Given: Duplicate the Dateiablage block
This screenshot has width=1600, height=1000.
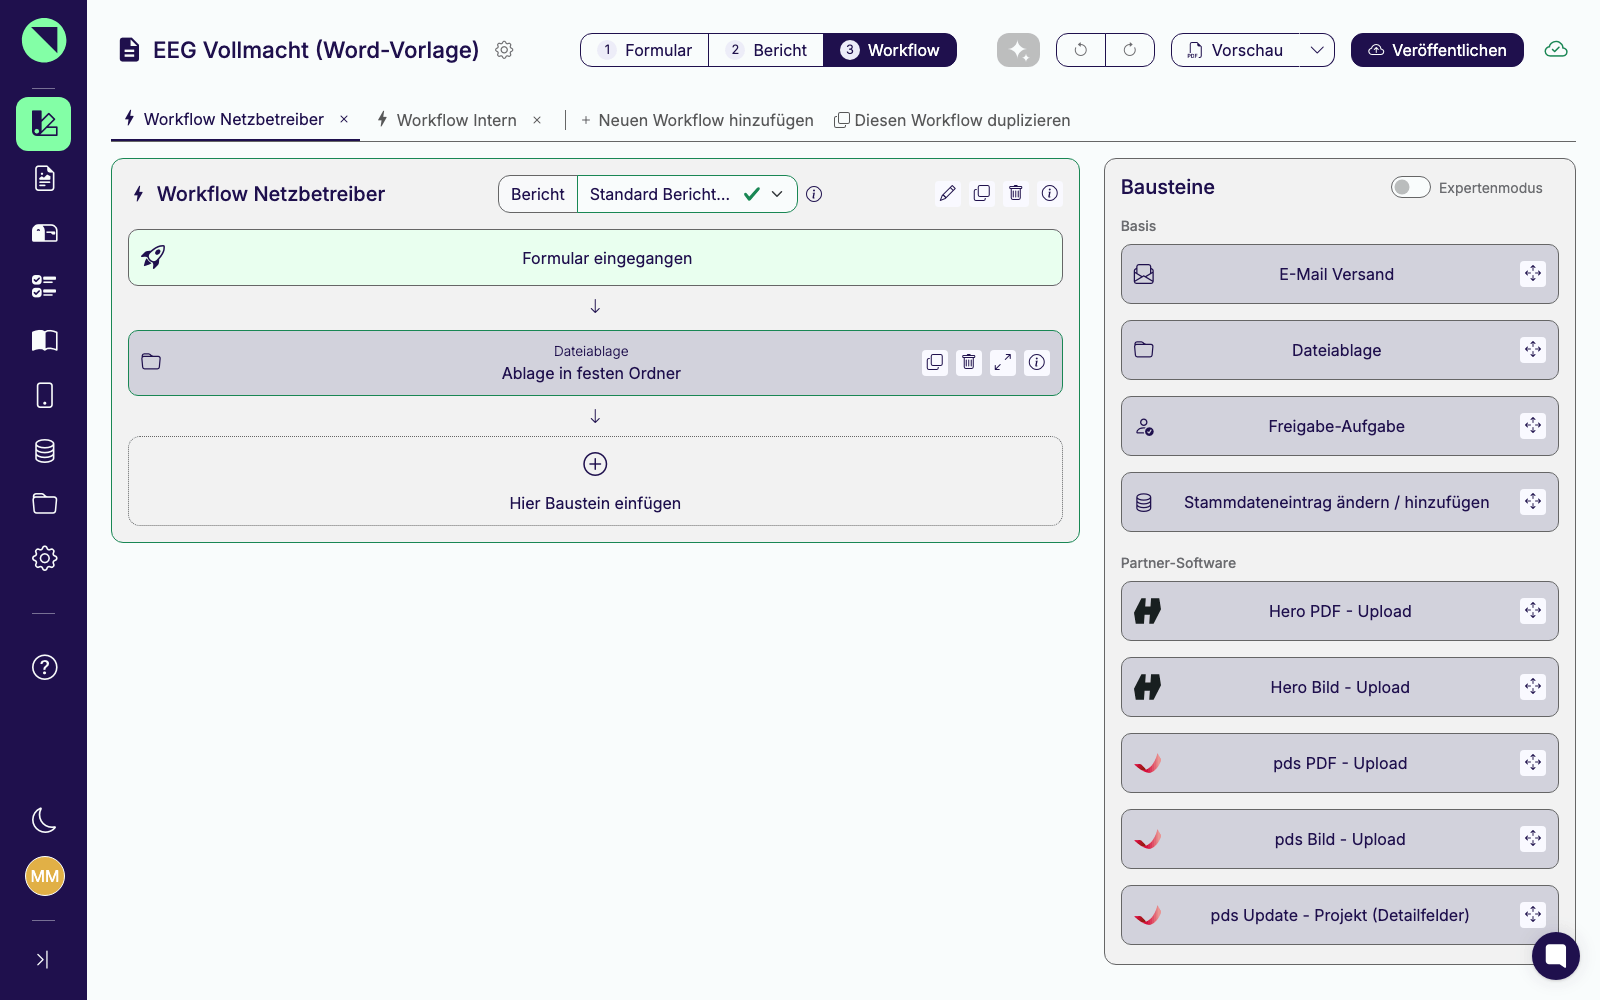Looking at the screenshot, I should 935,362.
